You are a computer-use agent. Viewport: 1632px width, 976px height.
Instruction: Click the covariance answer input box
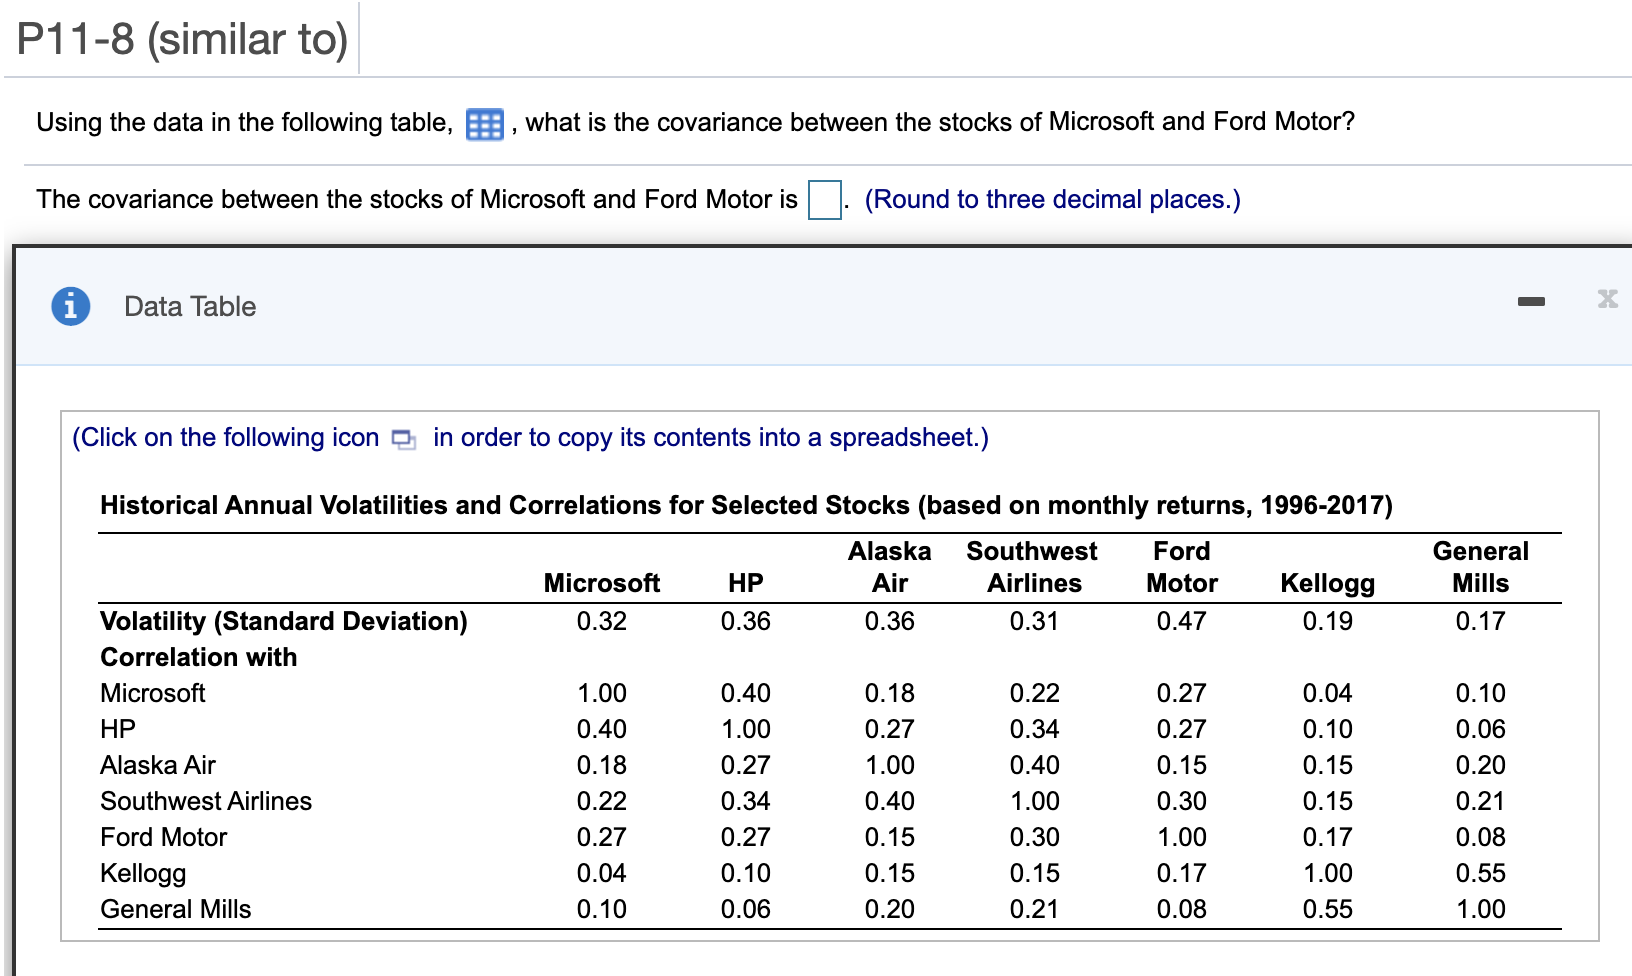[825, 199]
